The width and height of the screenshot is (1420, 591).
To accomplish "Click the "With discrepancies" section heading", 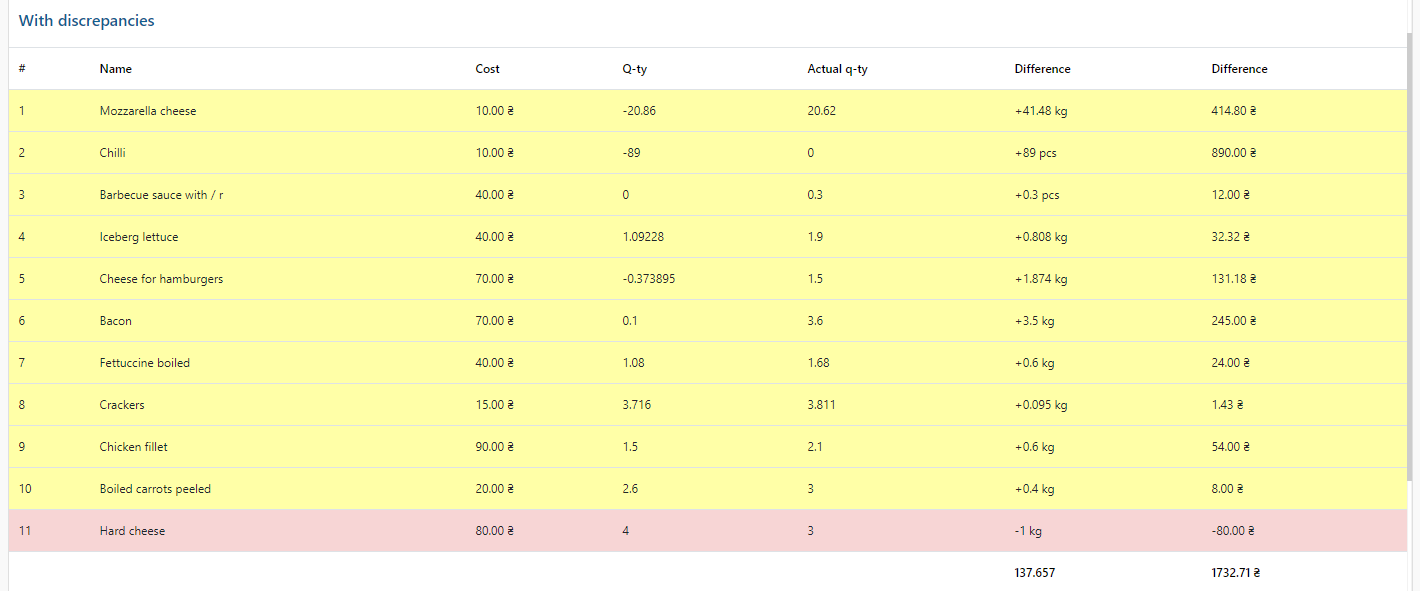I will point(86,21).
